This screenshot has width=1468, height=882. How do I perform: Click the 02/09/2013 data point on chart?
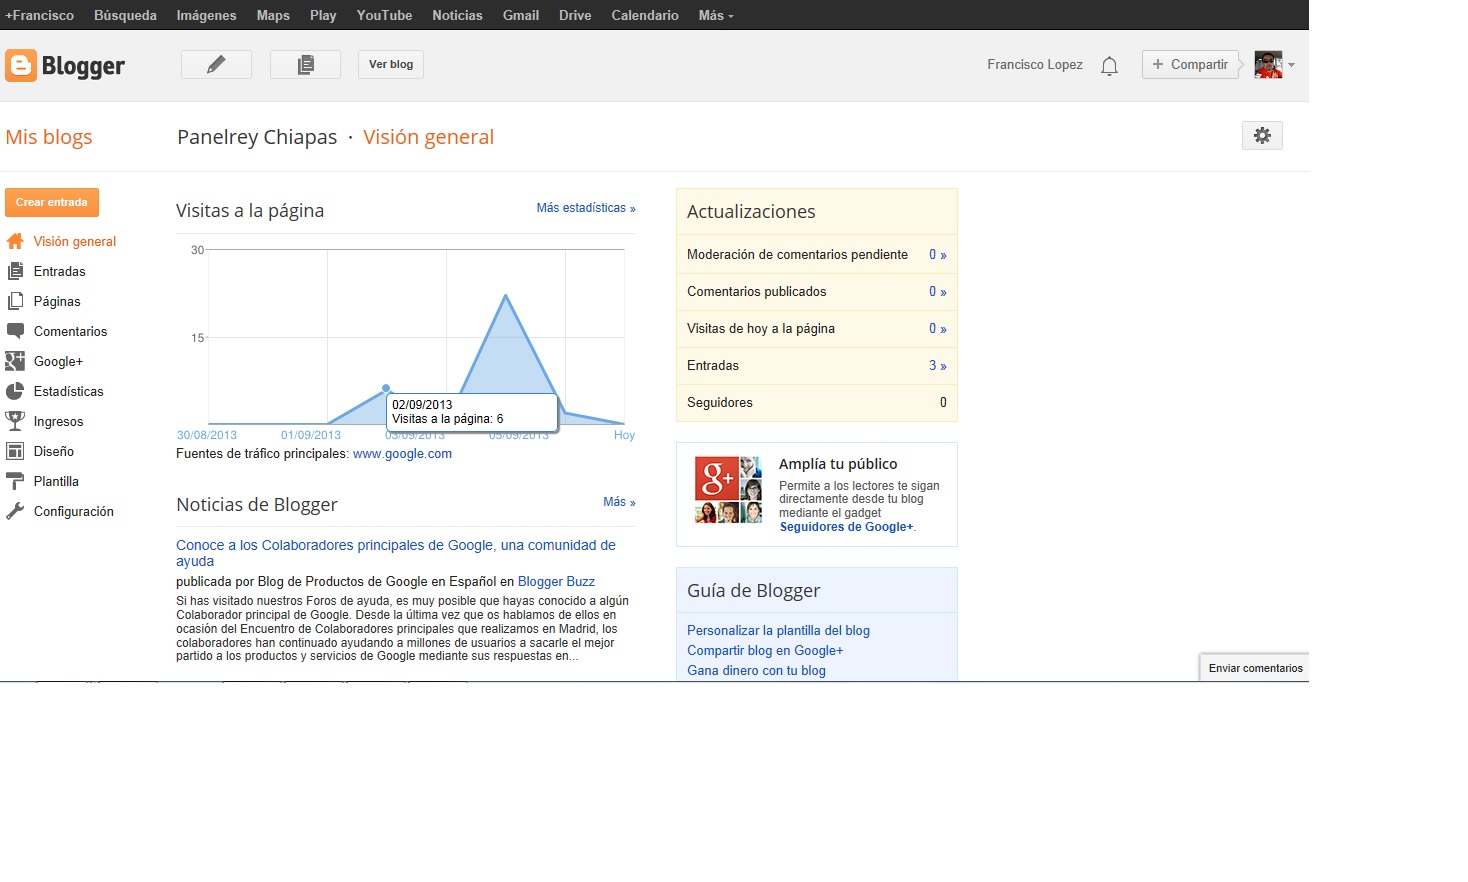[386, 388]
